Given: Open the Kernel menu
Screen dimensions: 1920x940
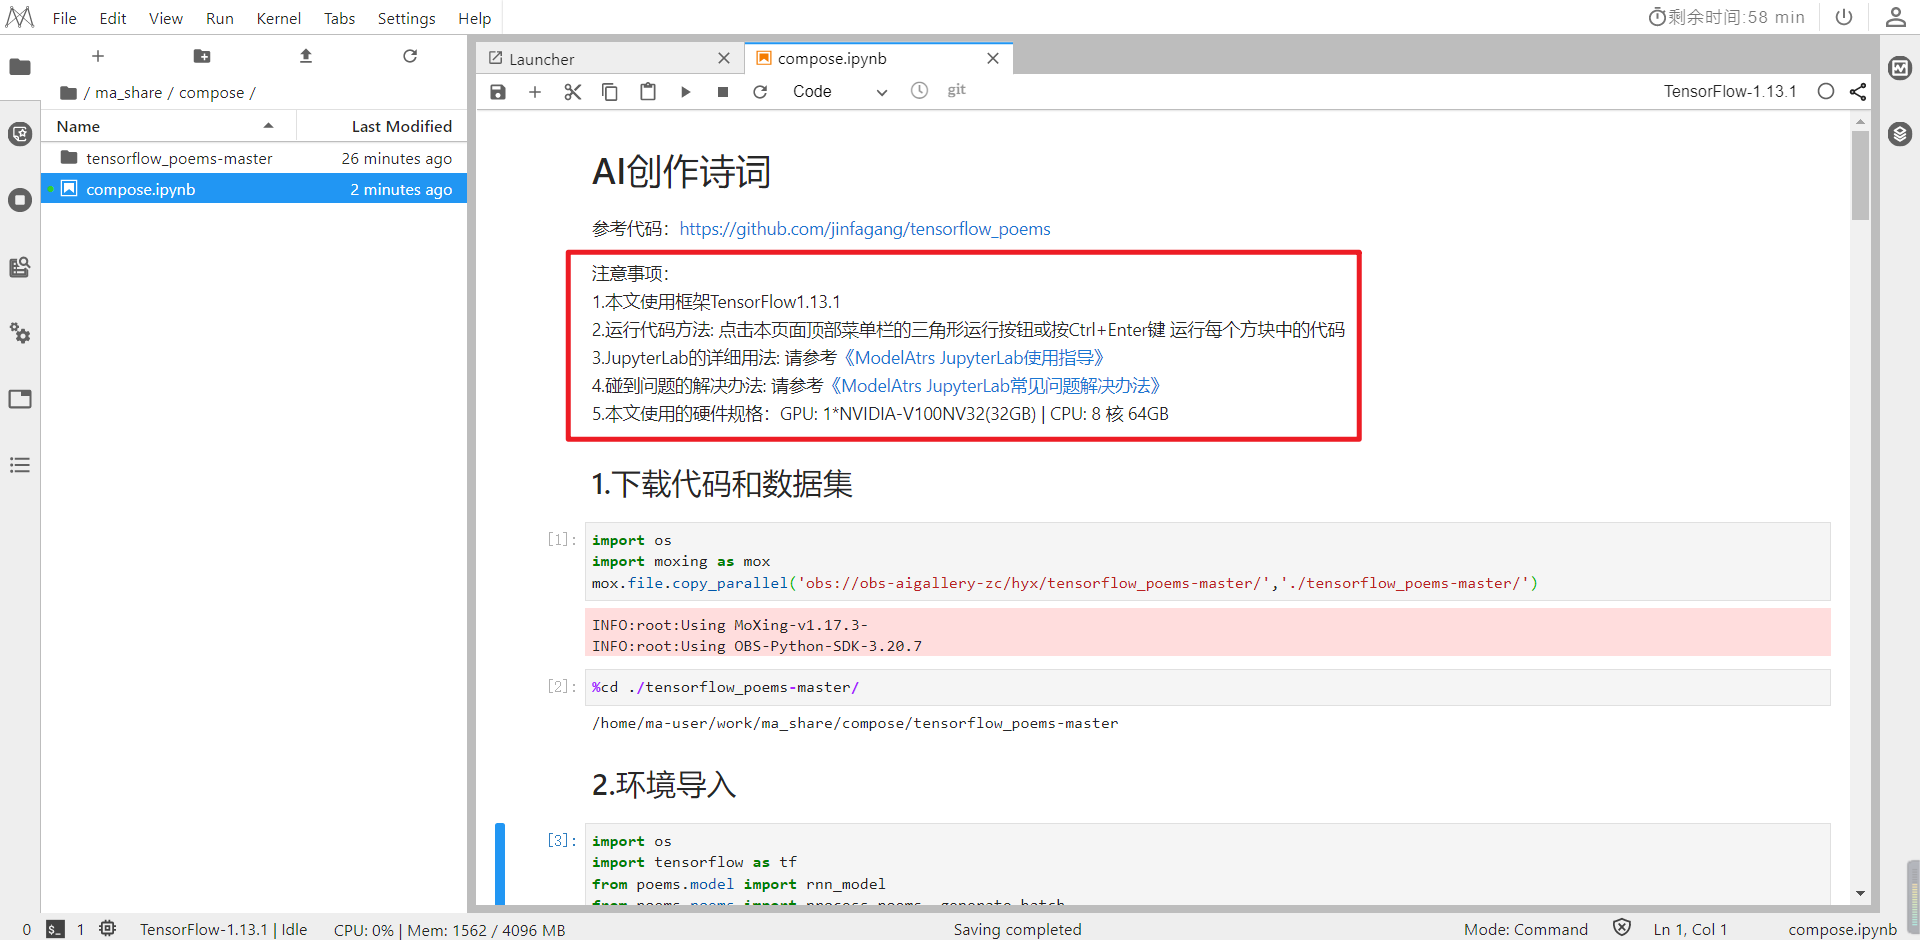Looking at the screenshot, I should click(279, 18).
